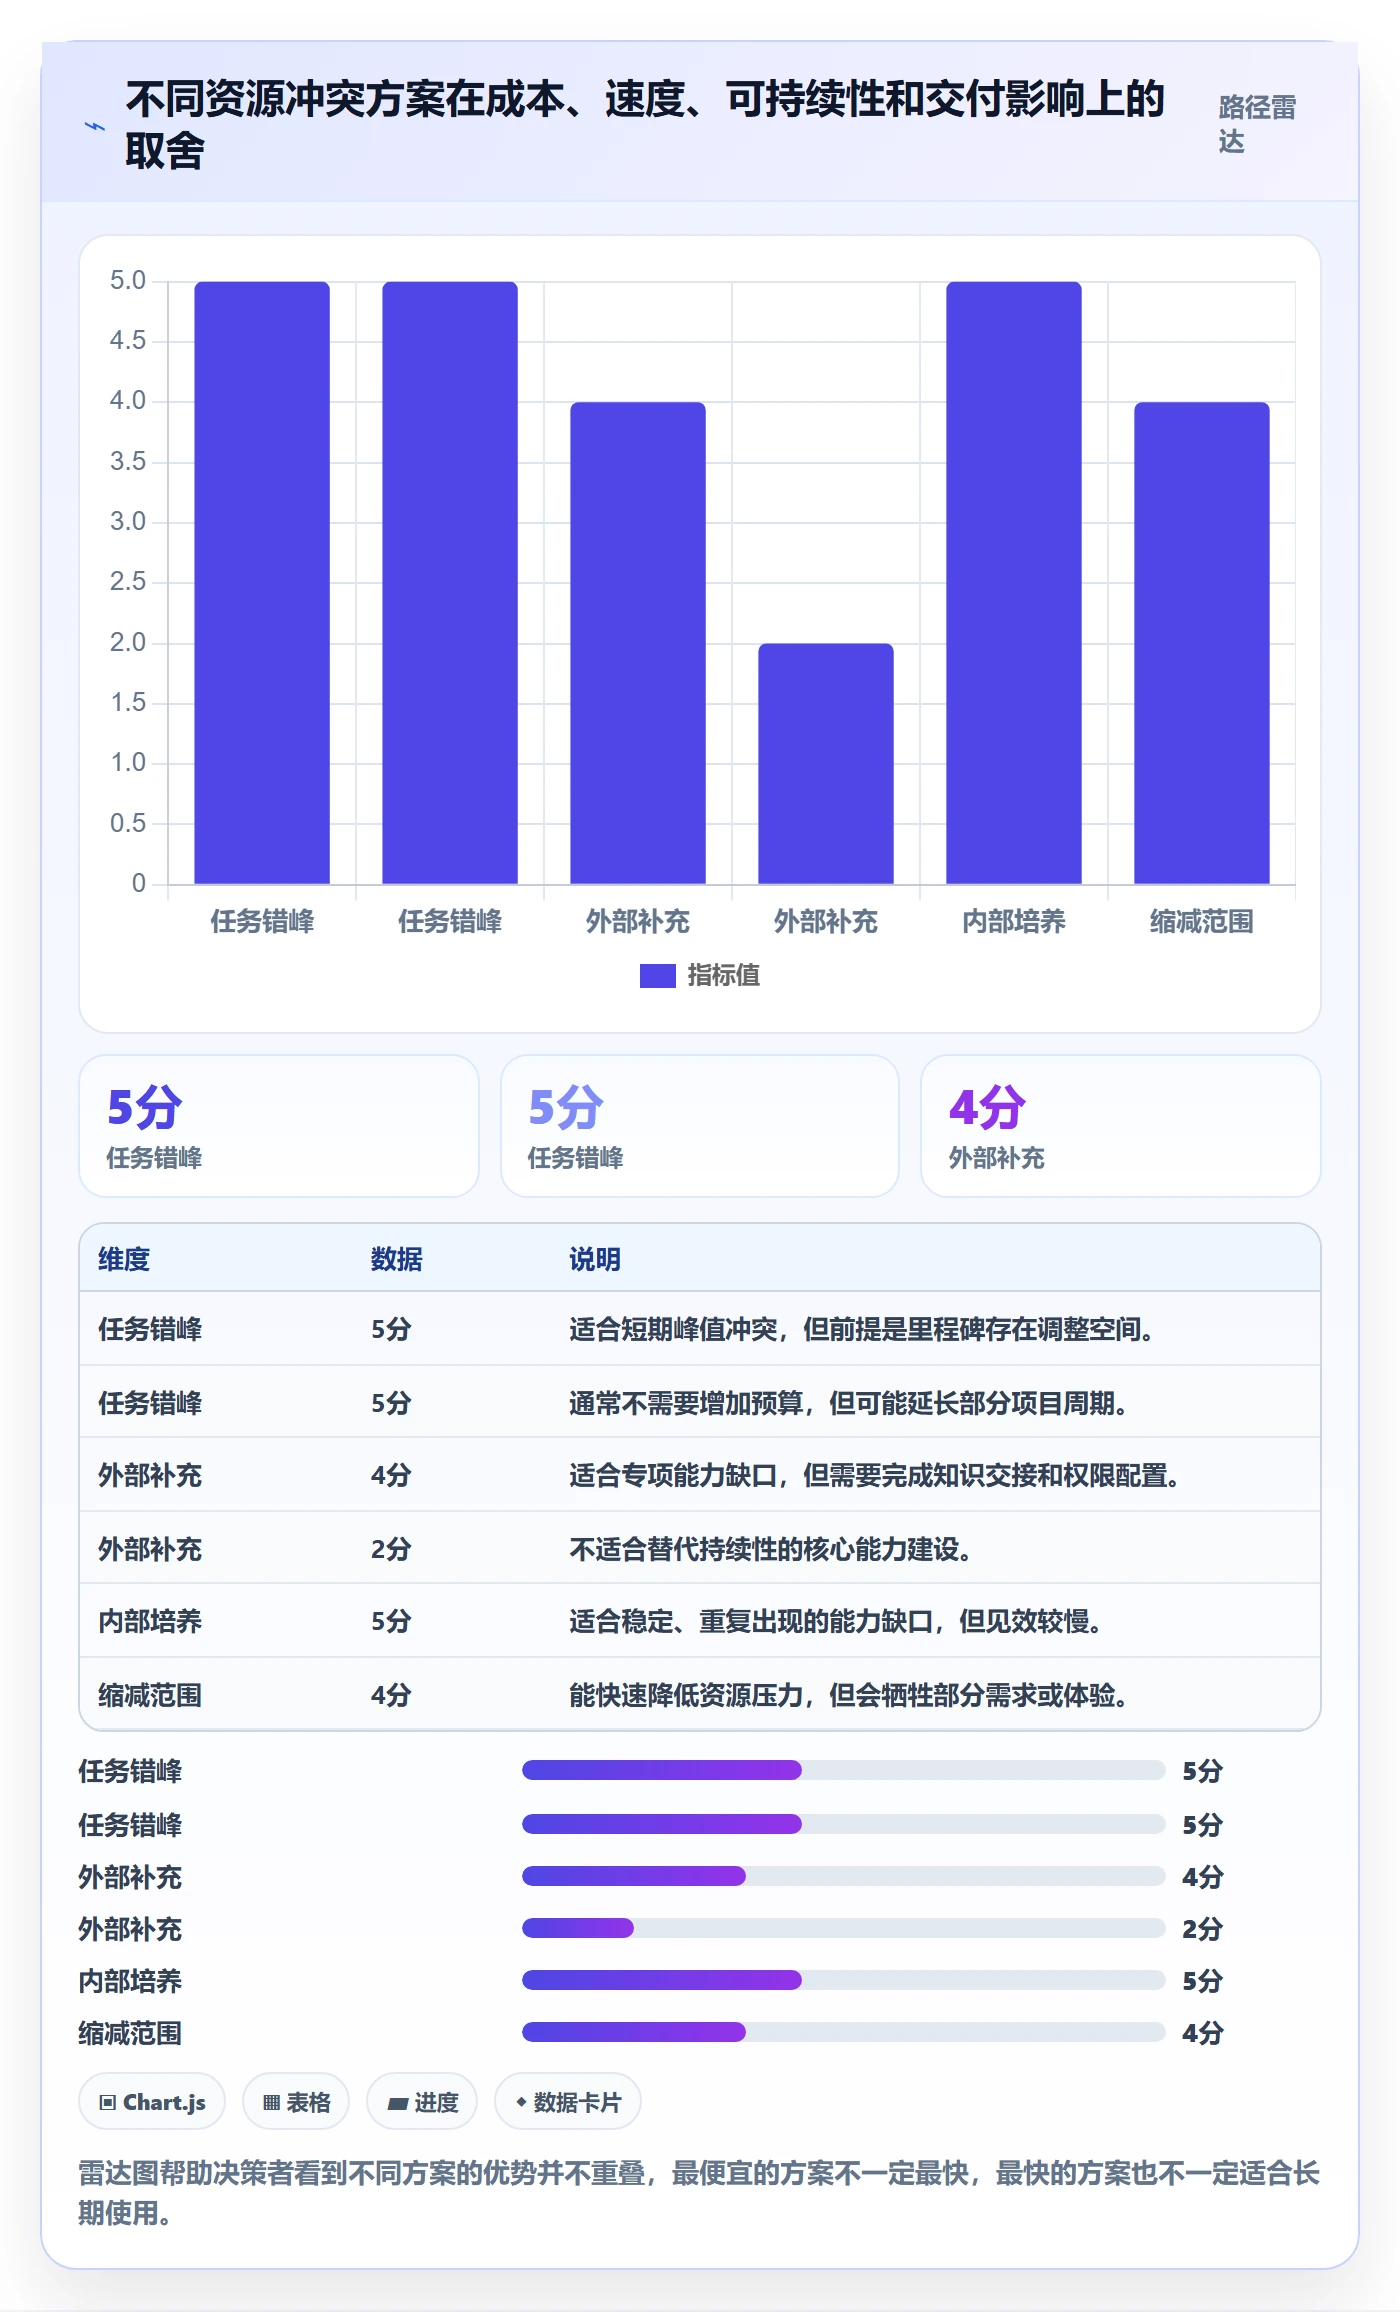Open the 4分 外部补充 data card
1400x2312 pixels.
point(1120,1126)
